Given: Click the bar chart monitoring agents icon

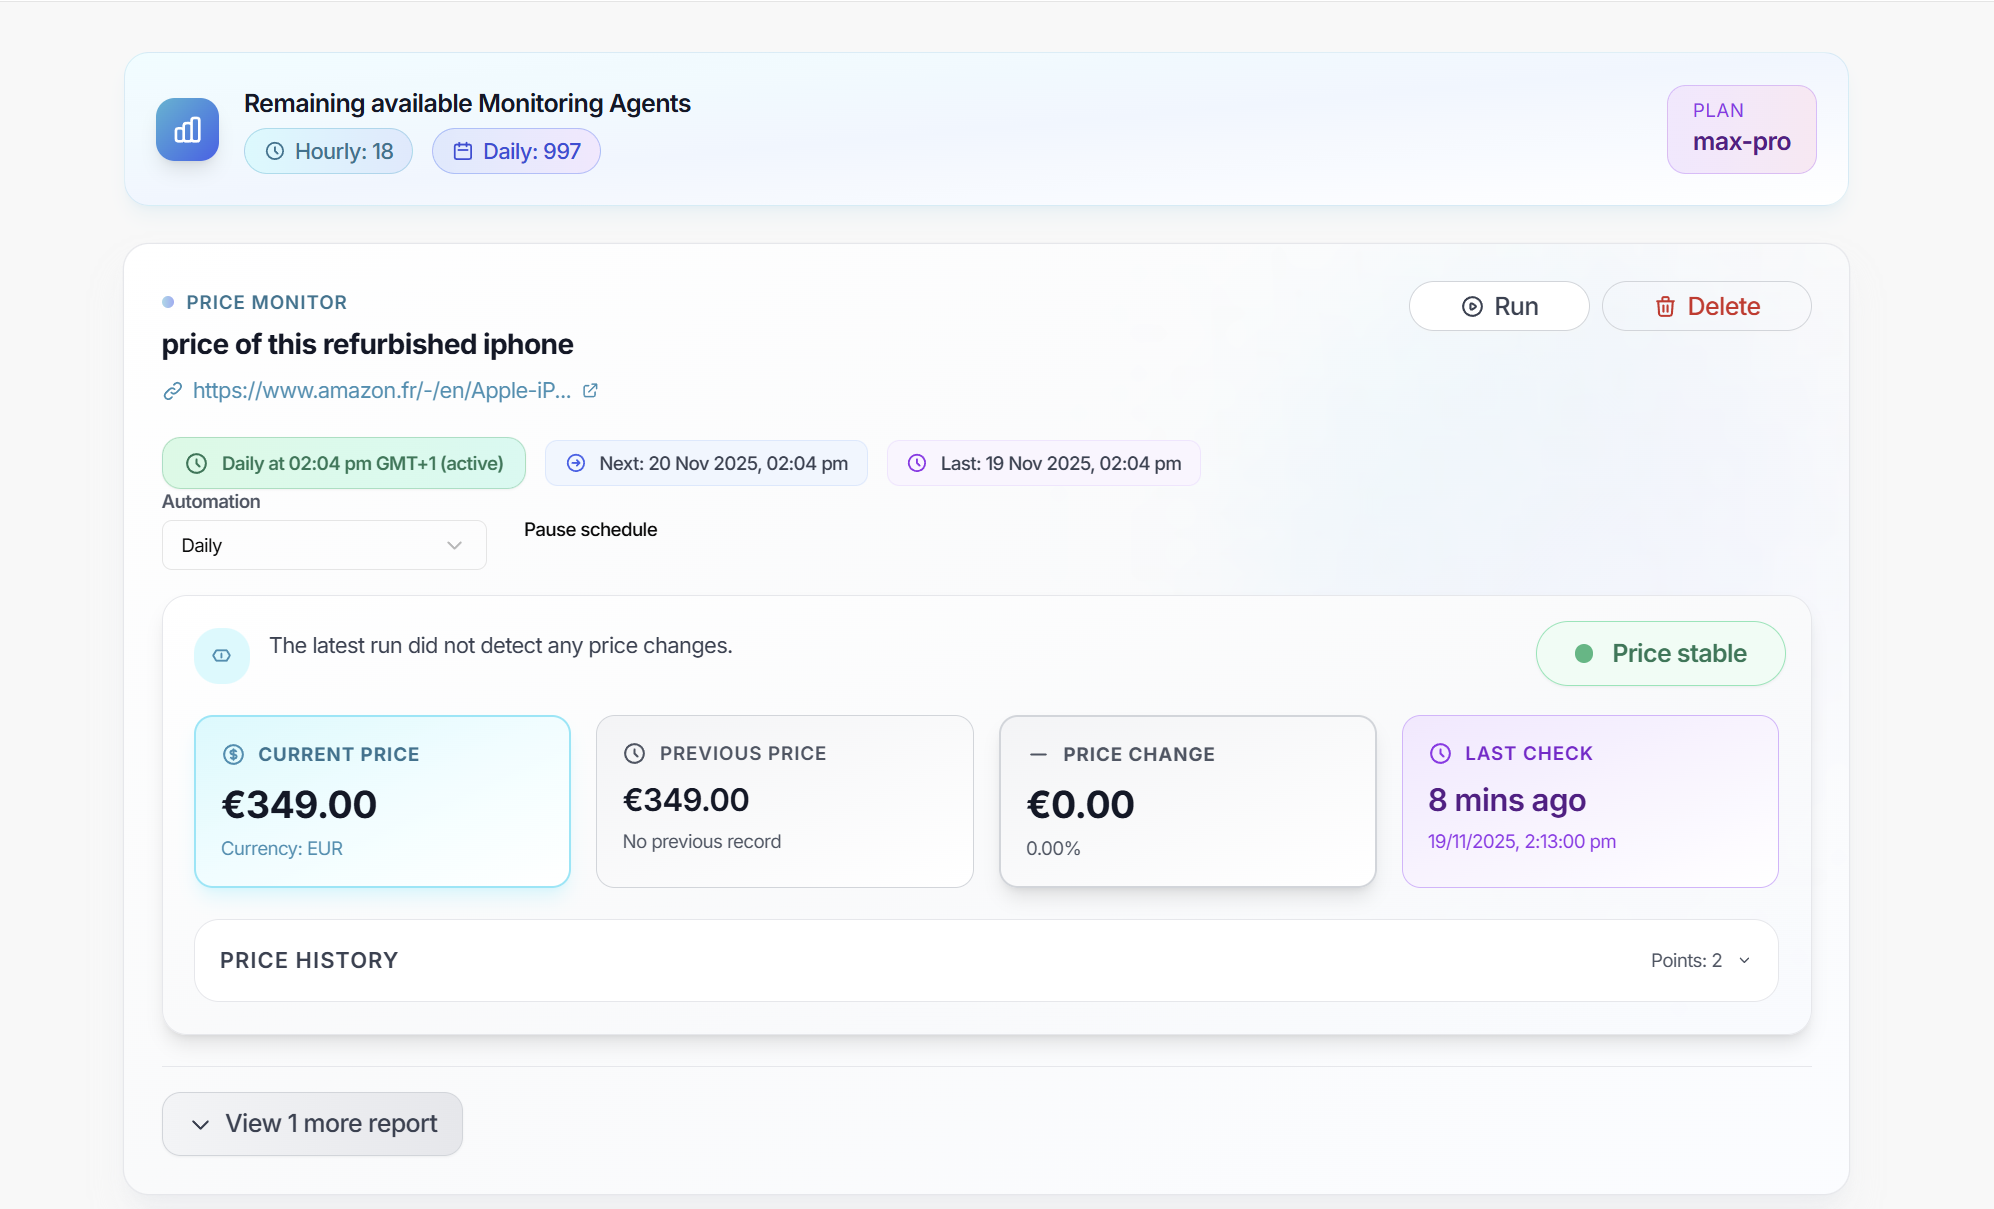Looking at the screenshot, I should pyautogui.click(x=187, y=130).
